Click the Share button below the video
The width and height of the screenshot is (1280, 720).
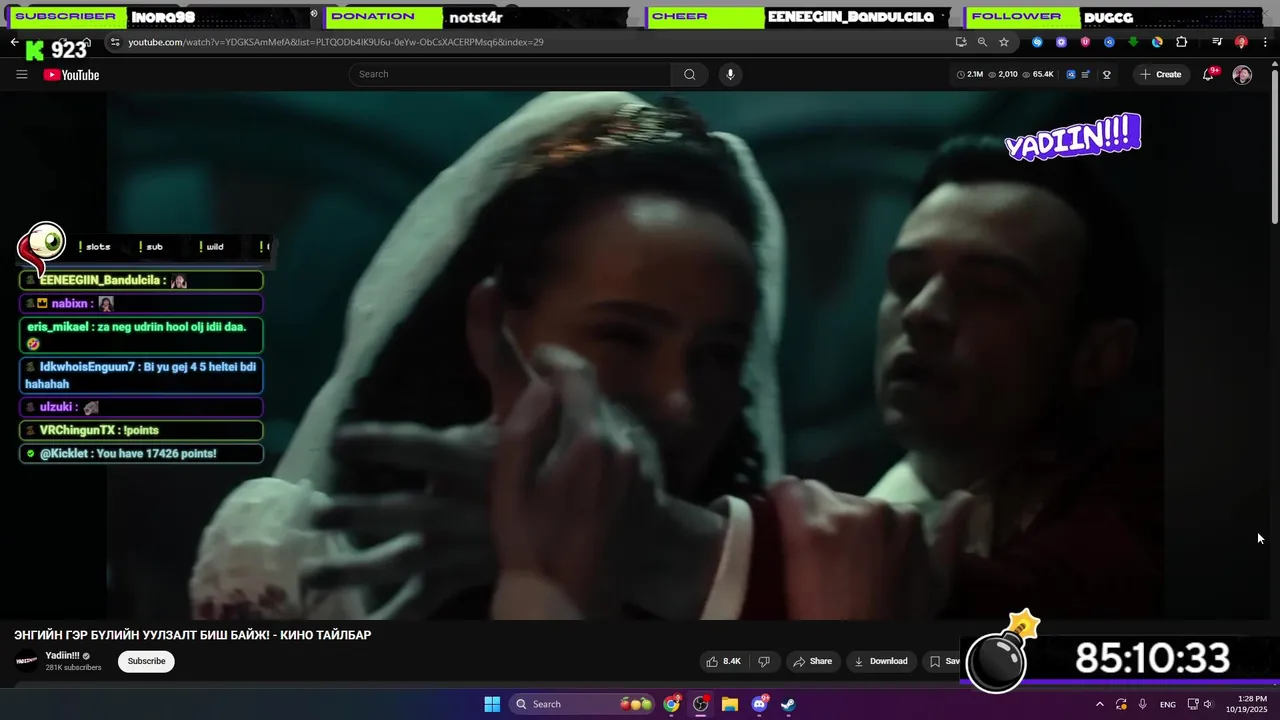(811, 661)
